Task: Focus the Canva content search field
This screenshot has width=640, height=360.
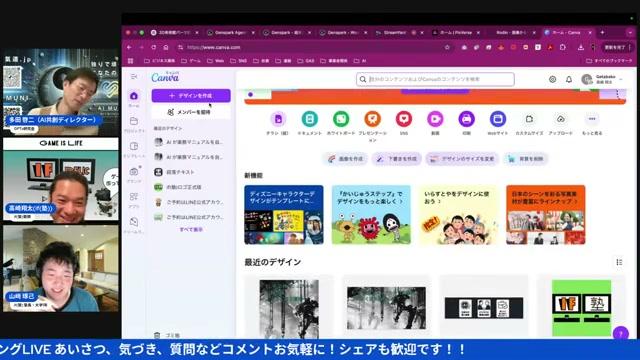Action: click(435, 79)
